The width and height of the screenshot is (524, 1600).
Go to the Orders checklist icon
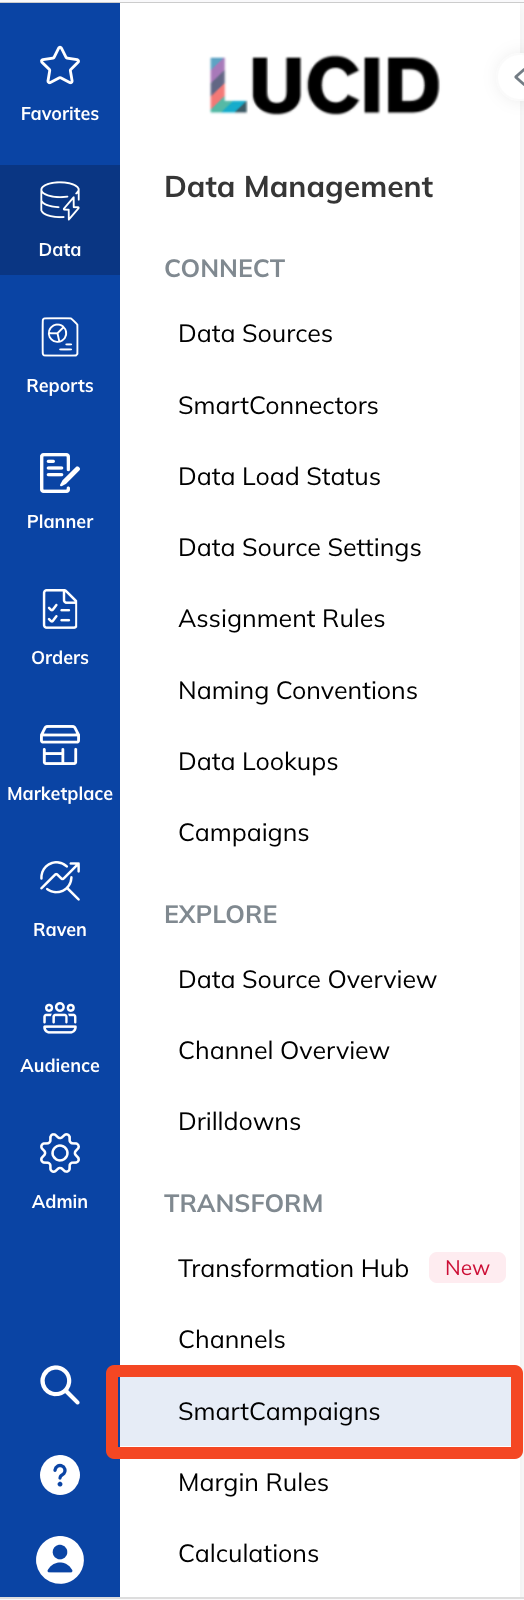60,609
